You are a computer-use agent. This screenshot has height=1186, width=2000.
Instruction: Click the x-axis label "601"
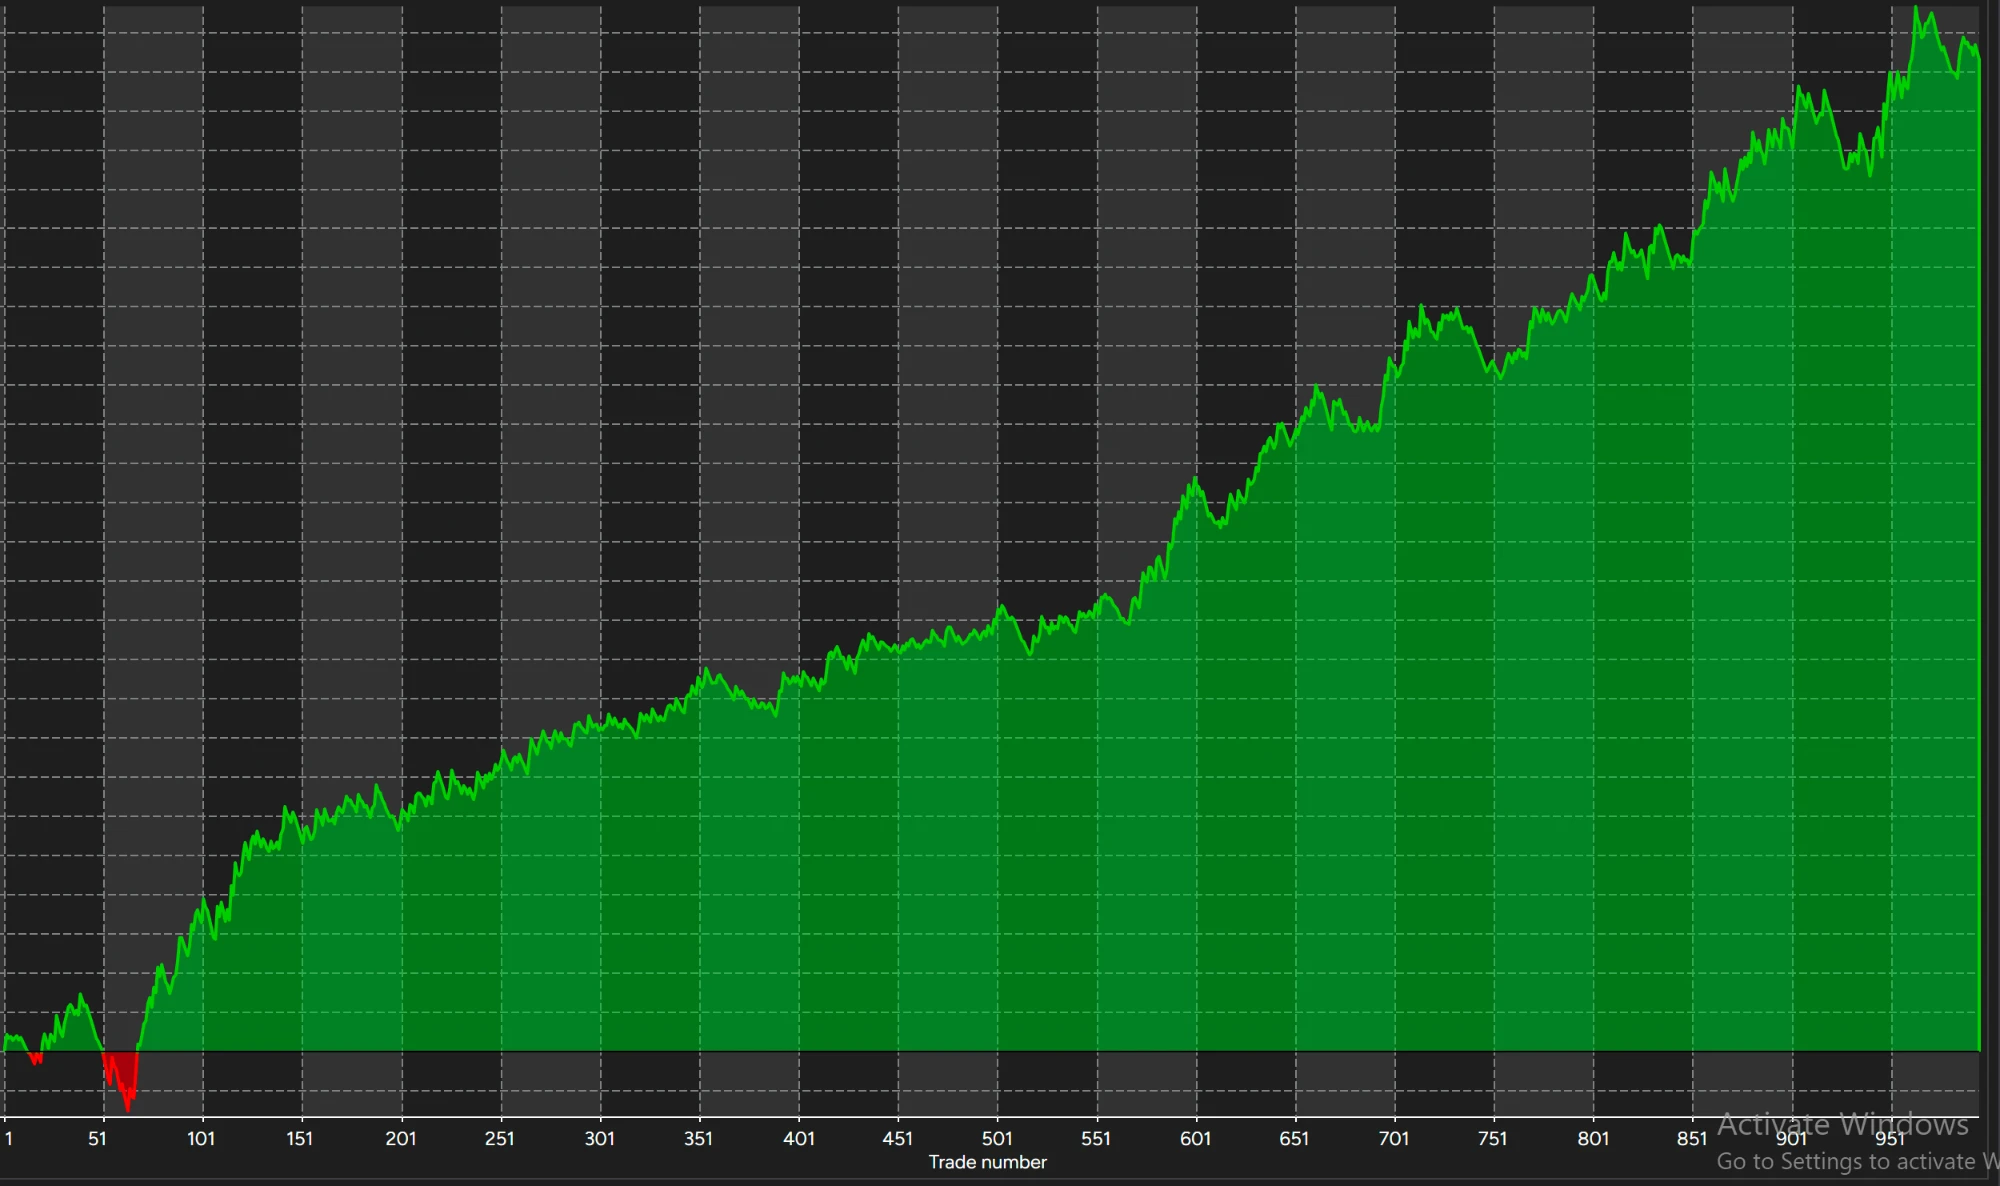click(x=1195, y=1138)
